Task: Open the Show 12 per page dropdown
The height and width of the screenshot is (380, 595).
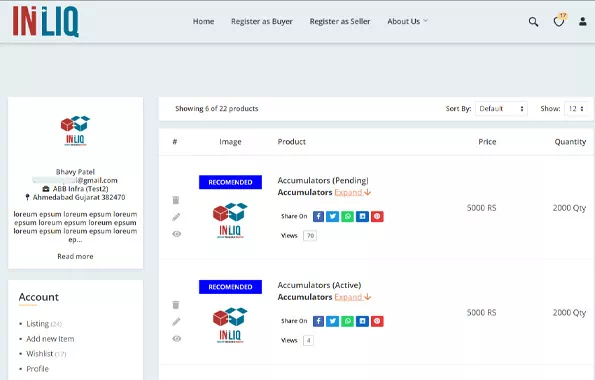Action: 576,109
